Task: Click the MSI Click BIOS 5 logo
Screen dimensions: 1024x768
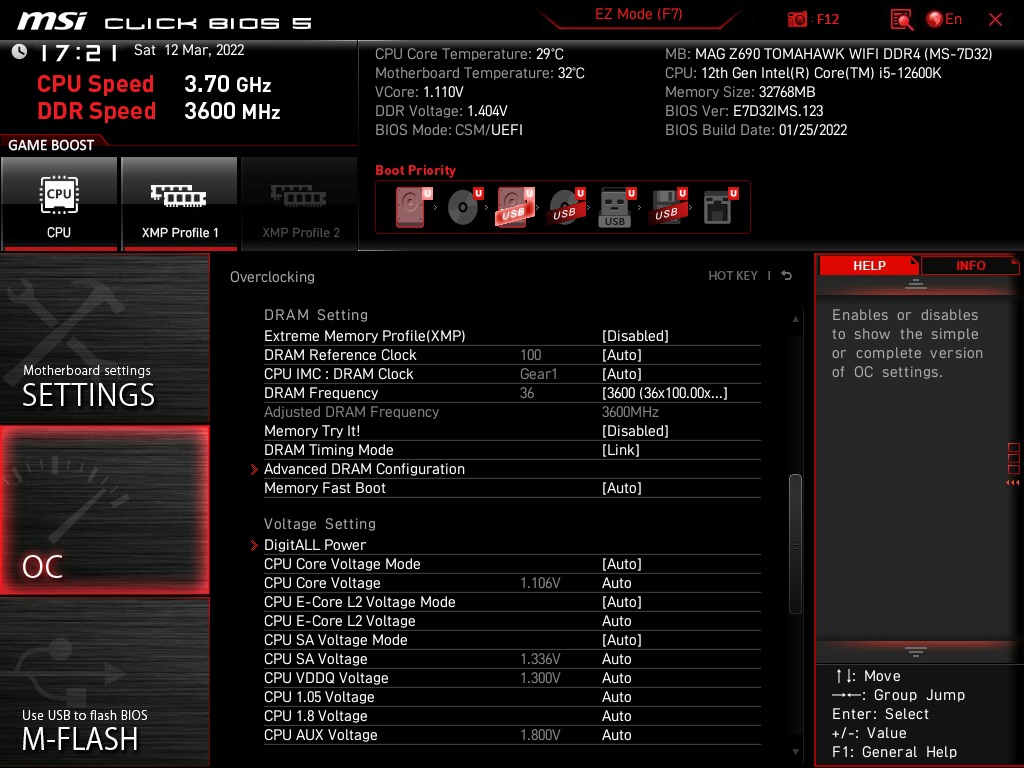Action: point(163,22)
